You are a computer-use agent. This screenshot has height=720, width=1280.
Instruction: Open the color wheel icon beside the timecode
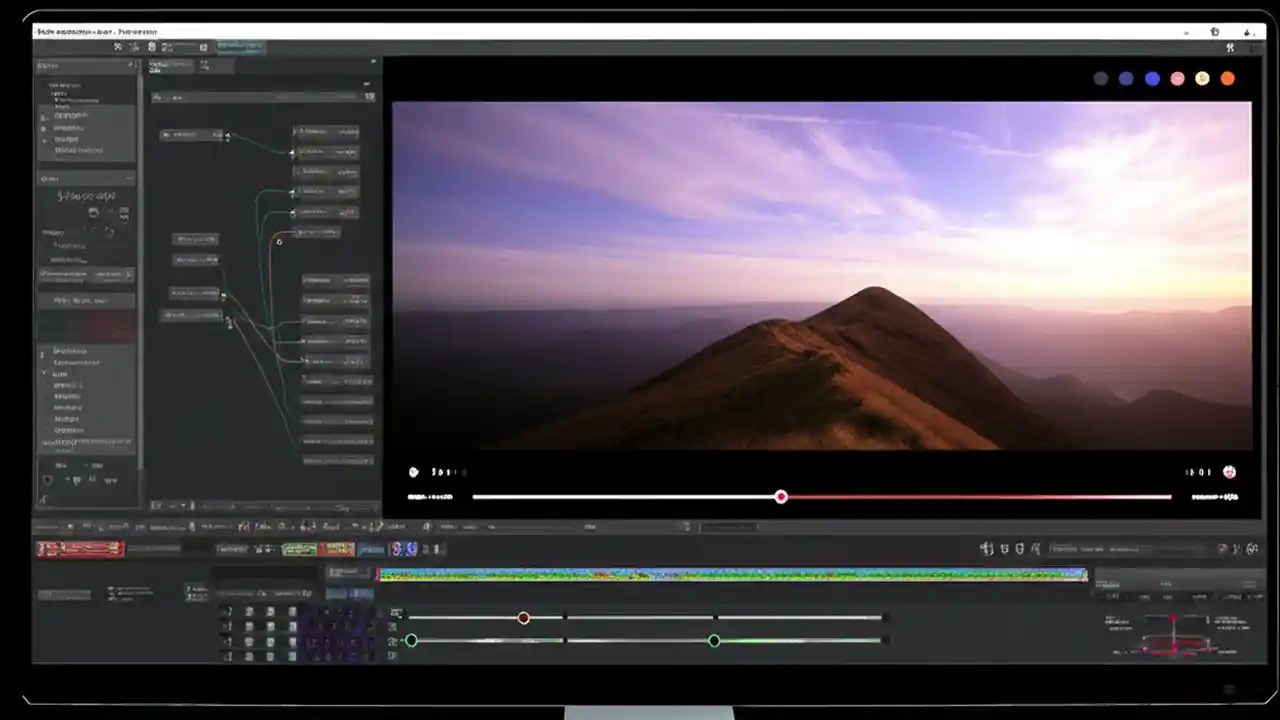click(1229, 472)
